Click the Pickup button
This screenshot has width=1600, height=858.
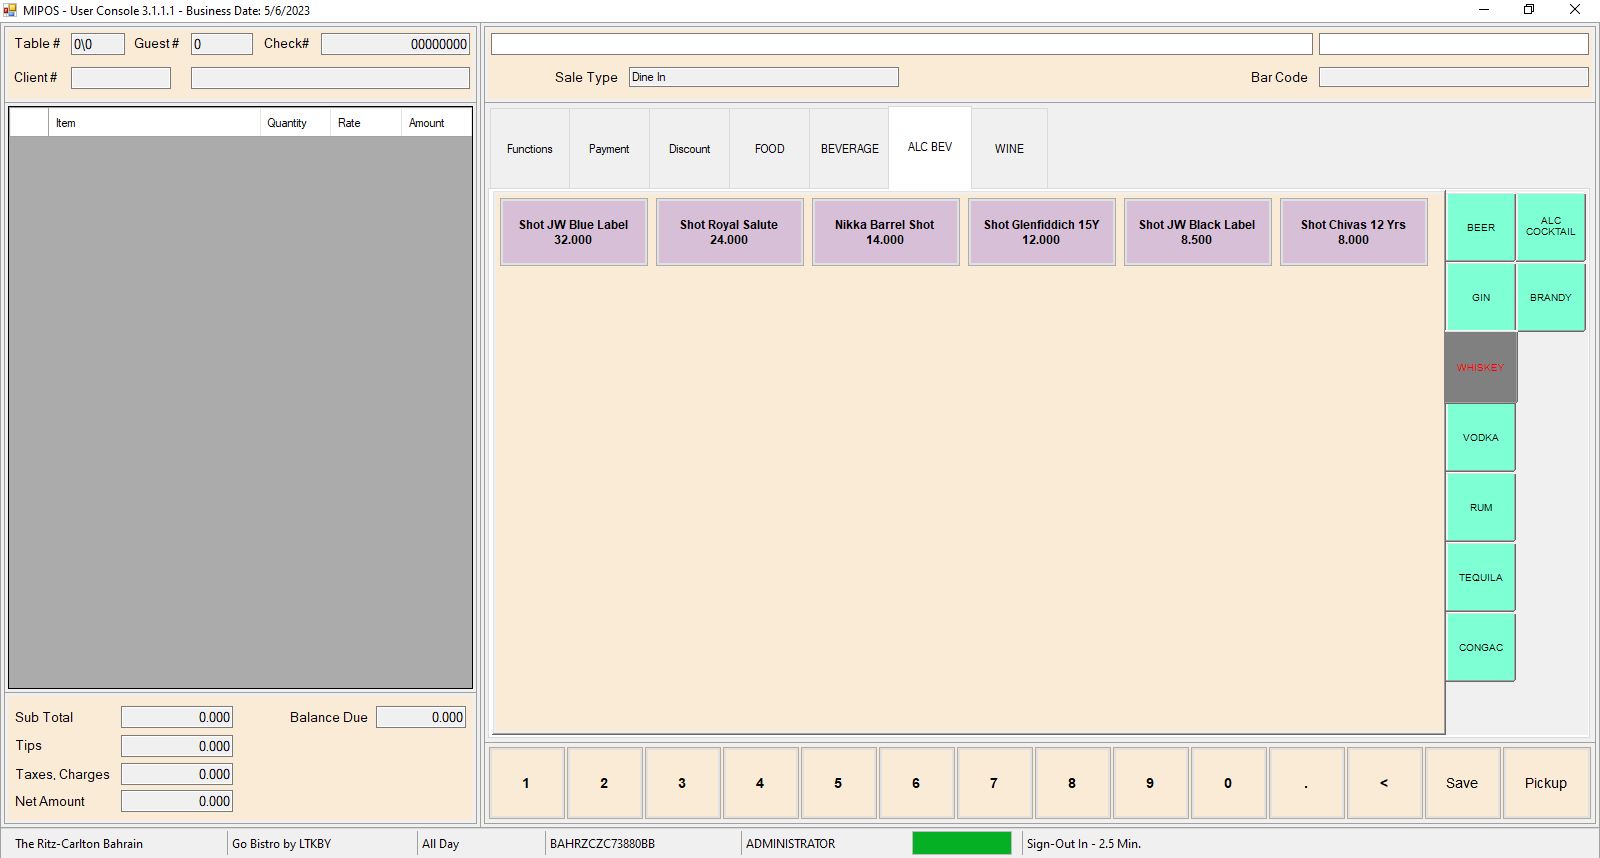tap(1546, 783)
